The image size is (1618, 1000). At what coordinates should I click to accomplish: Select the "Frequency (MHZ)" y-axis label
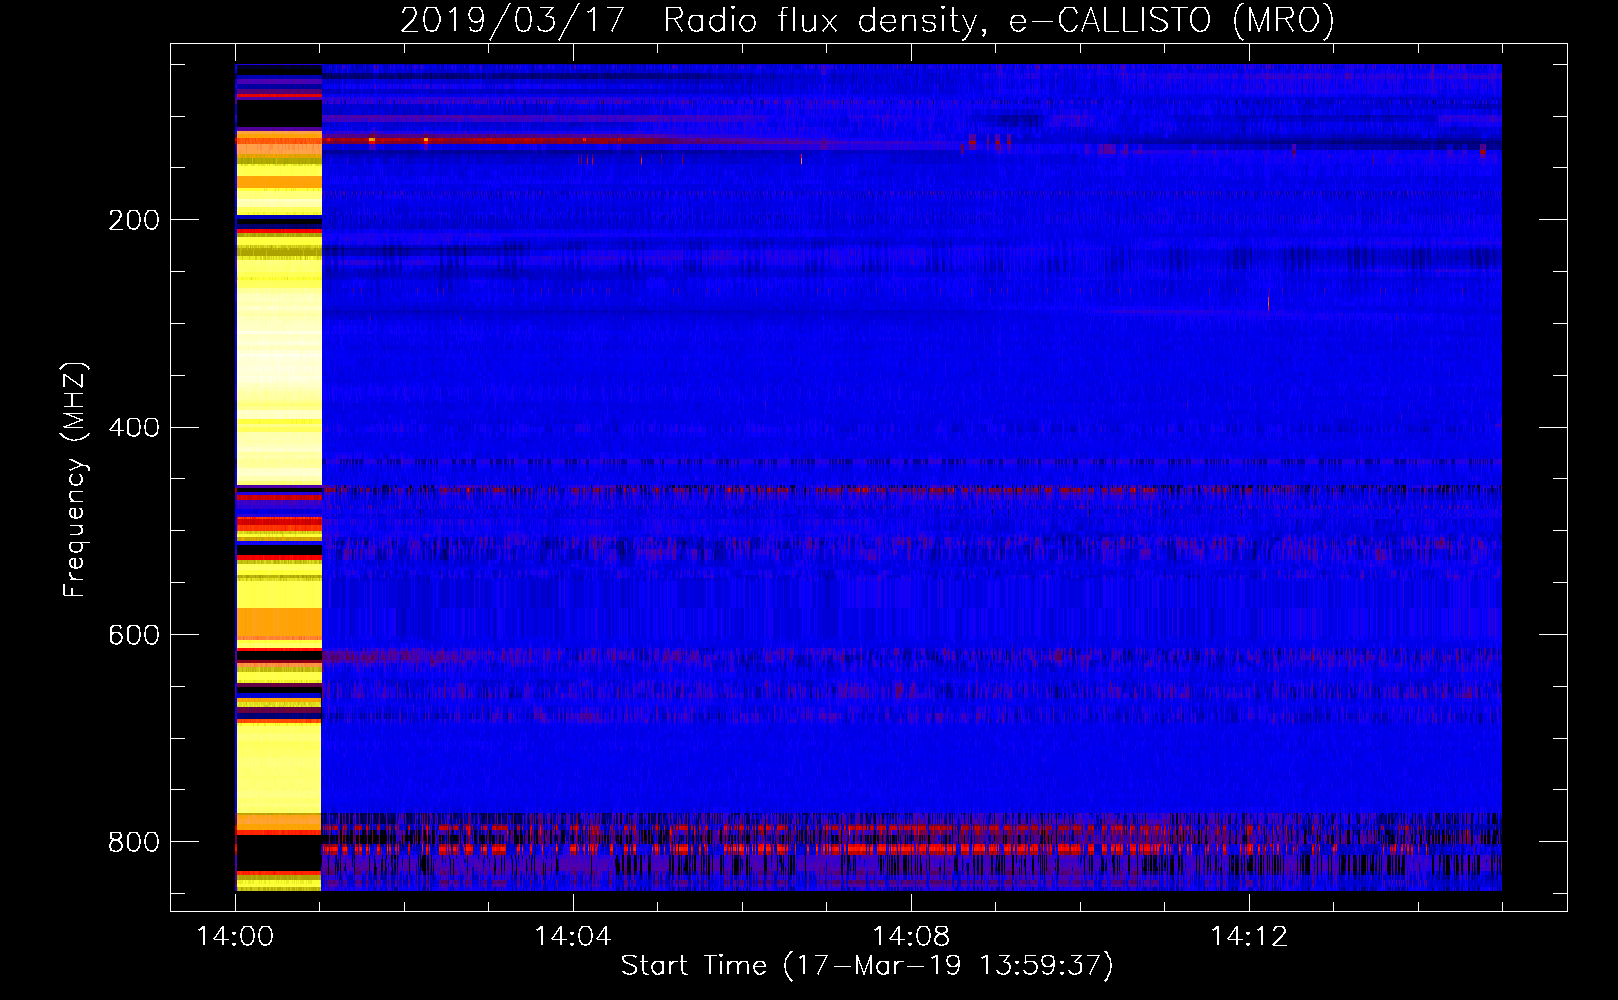coord(75,479)
